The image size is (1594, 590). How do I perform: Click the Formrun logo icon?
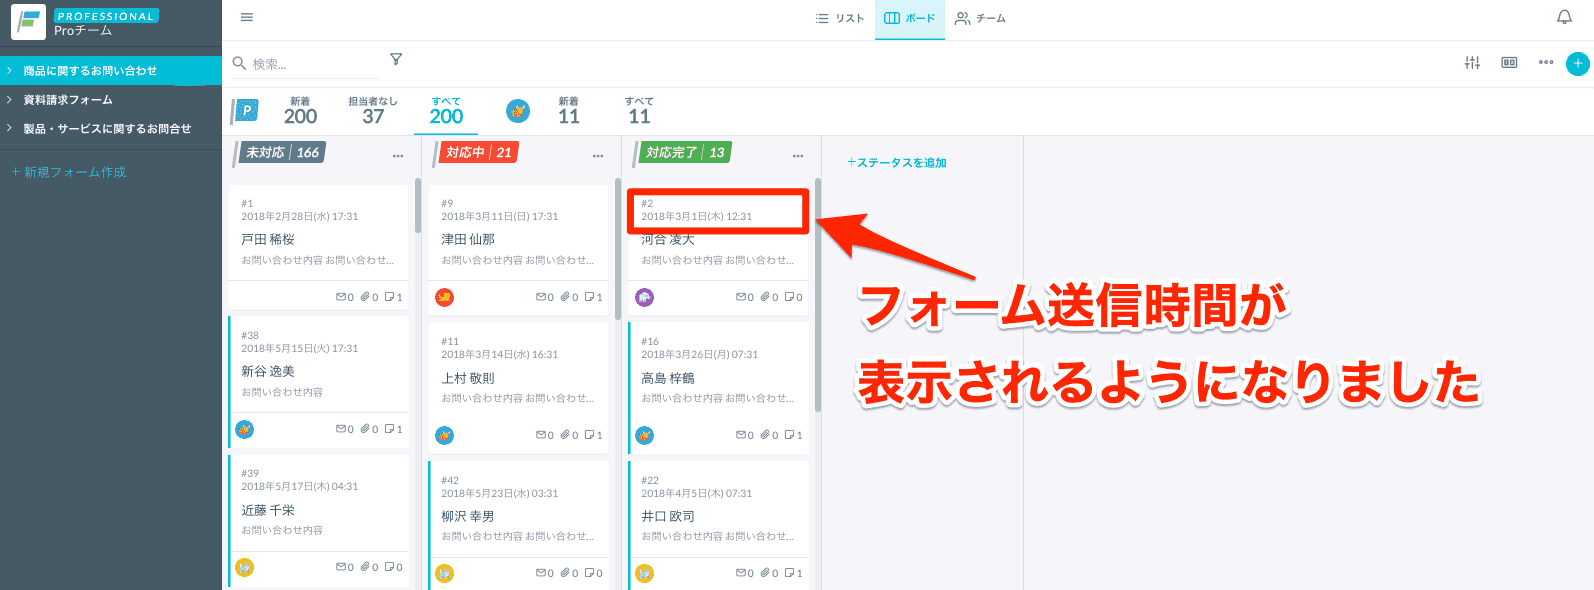29,22
